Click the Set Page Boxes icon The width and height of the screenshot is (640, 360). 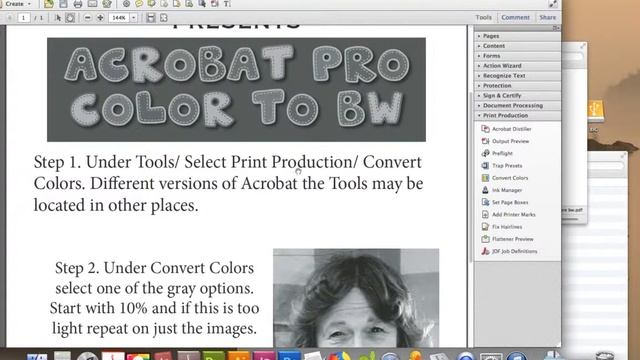(485, 202)
